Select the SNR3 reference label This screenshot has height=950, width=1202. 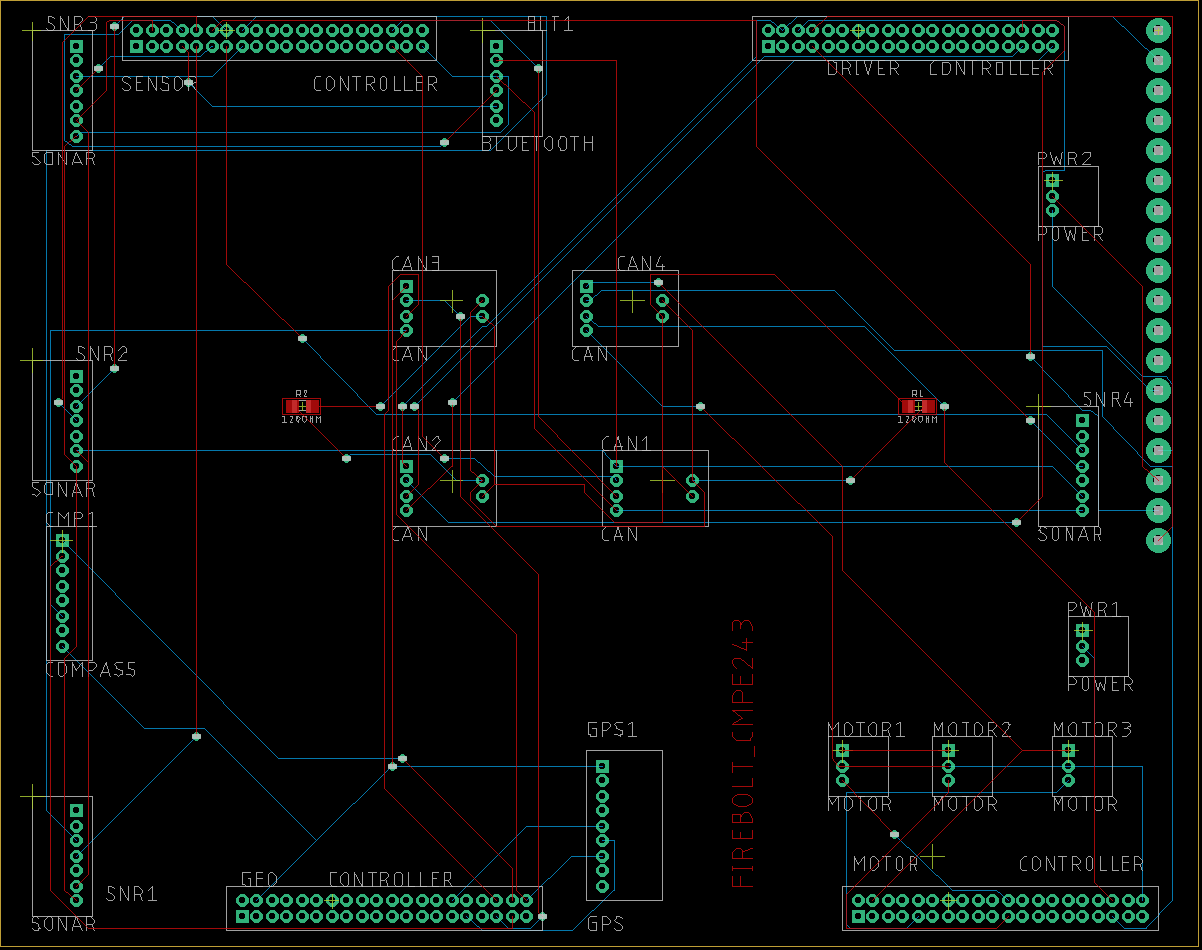click(x=72, y=24)
